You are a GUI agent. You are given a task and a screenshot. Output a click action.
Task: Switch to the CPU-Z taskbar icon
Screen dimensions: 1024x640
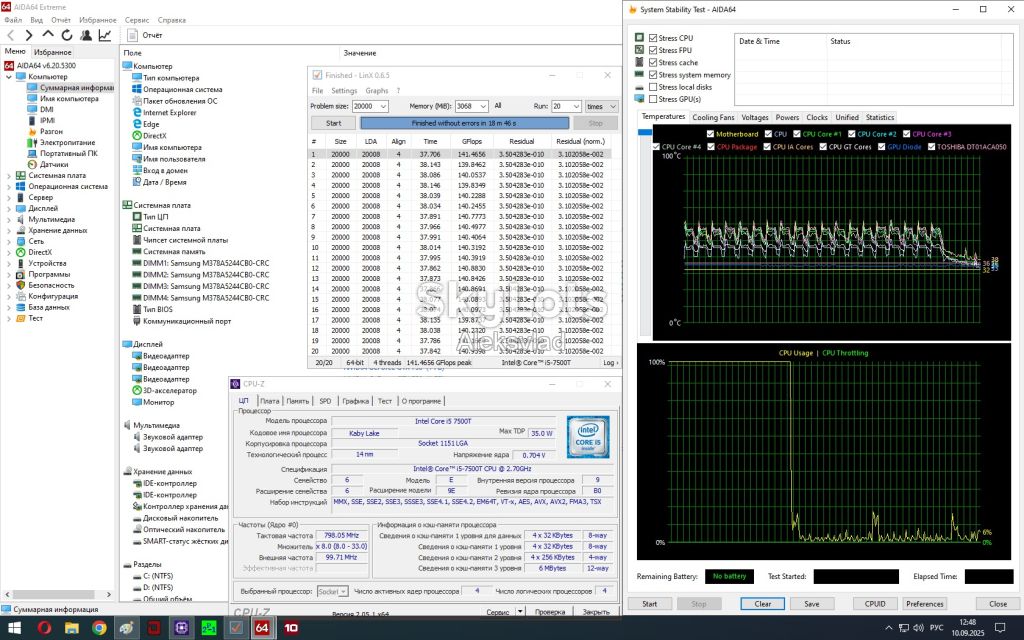181,628
